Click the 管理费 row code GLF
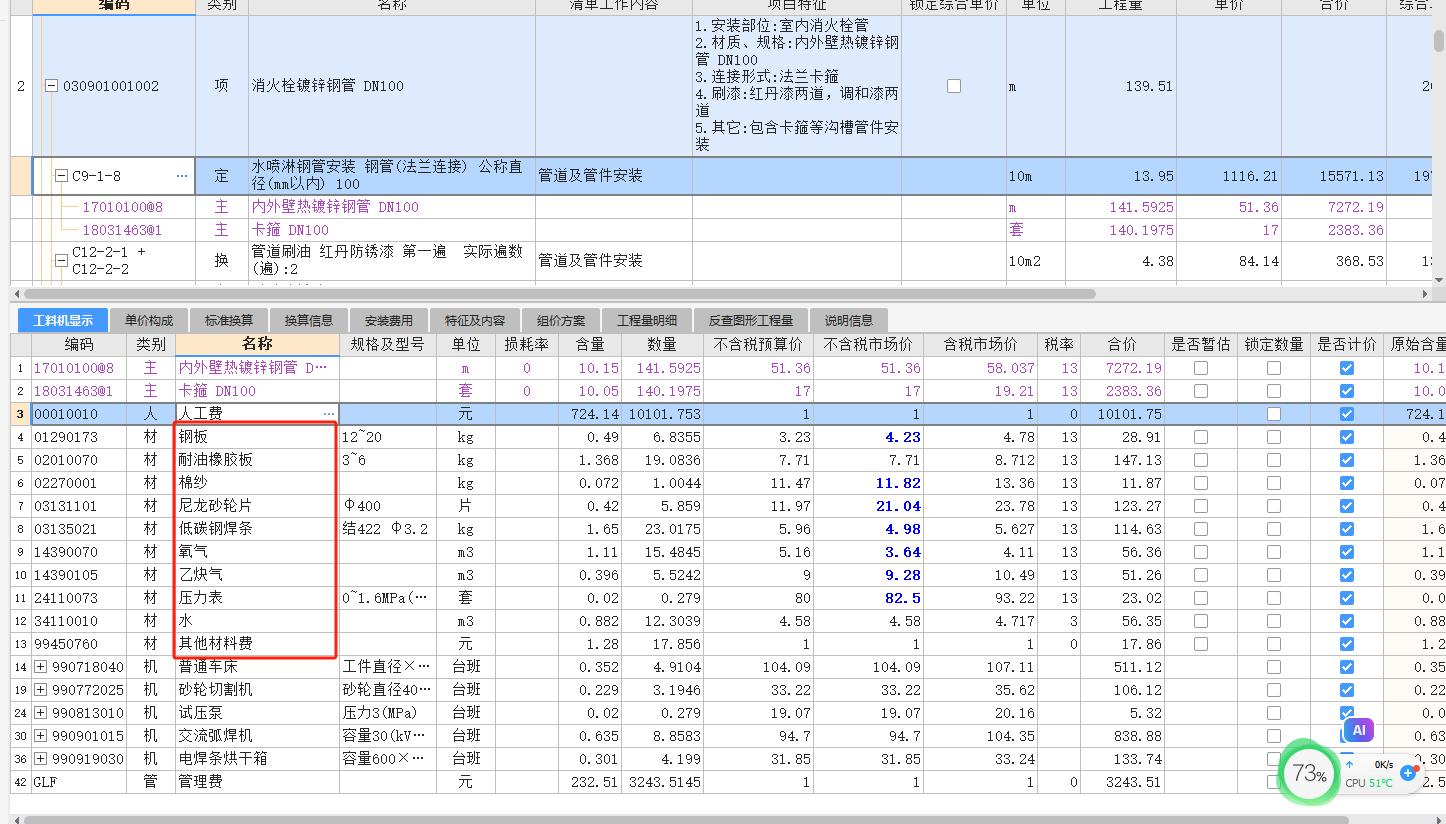Viewport: 1446px width, 824px height. (x=79, y=782)
